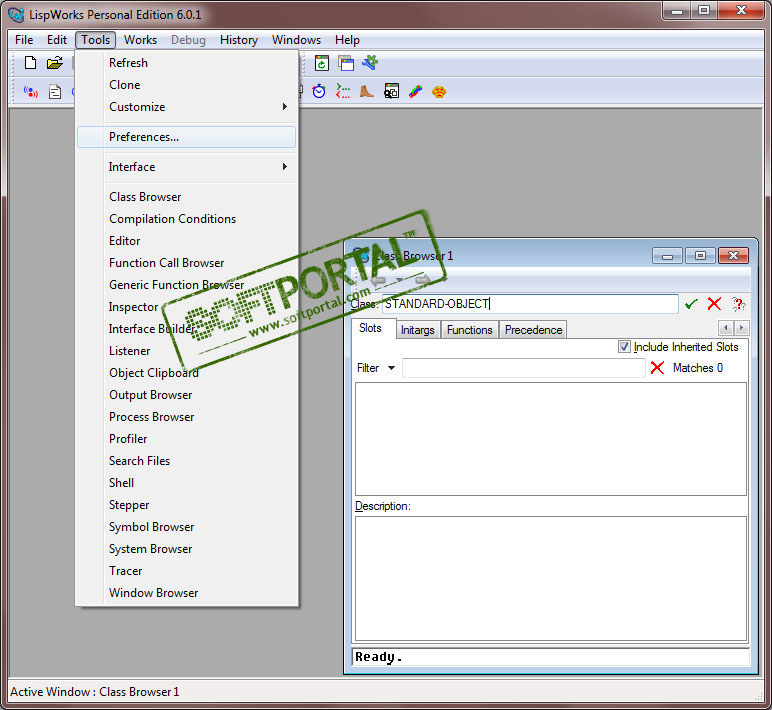Close the open Tools menu
772x710 pixels.
pyautogui.click(x=96, y=40)
